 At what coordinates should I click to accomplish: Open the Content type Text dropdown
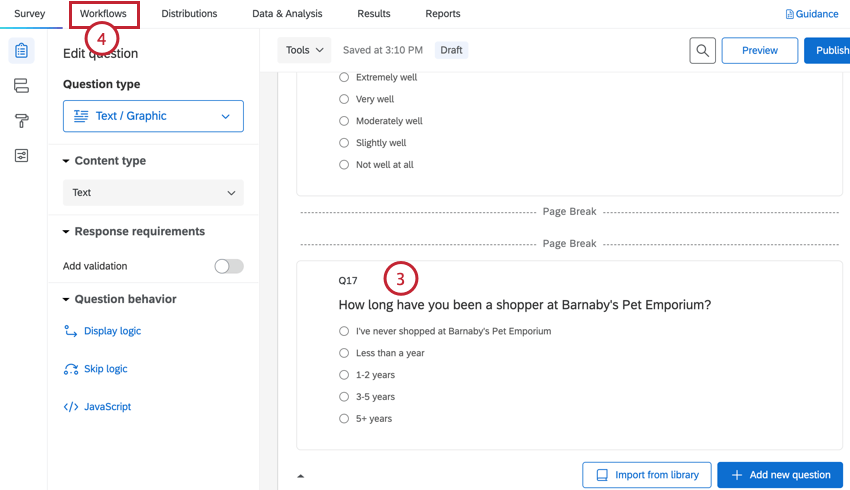click(x=153, y=193)
